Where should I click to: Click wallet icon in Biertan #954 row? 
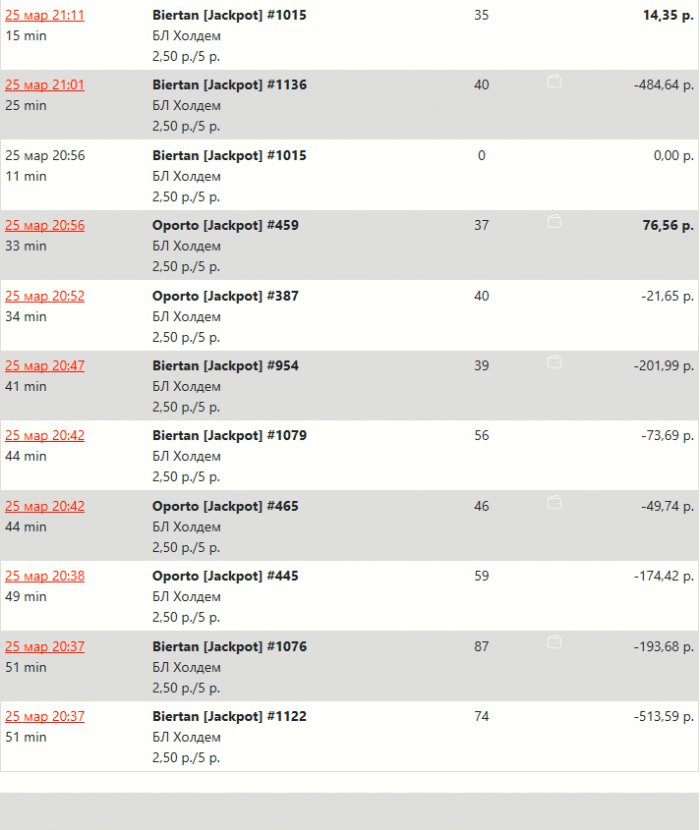coord(554,362)
